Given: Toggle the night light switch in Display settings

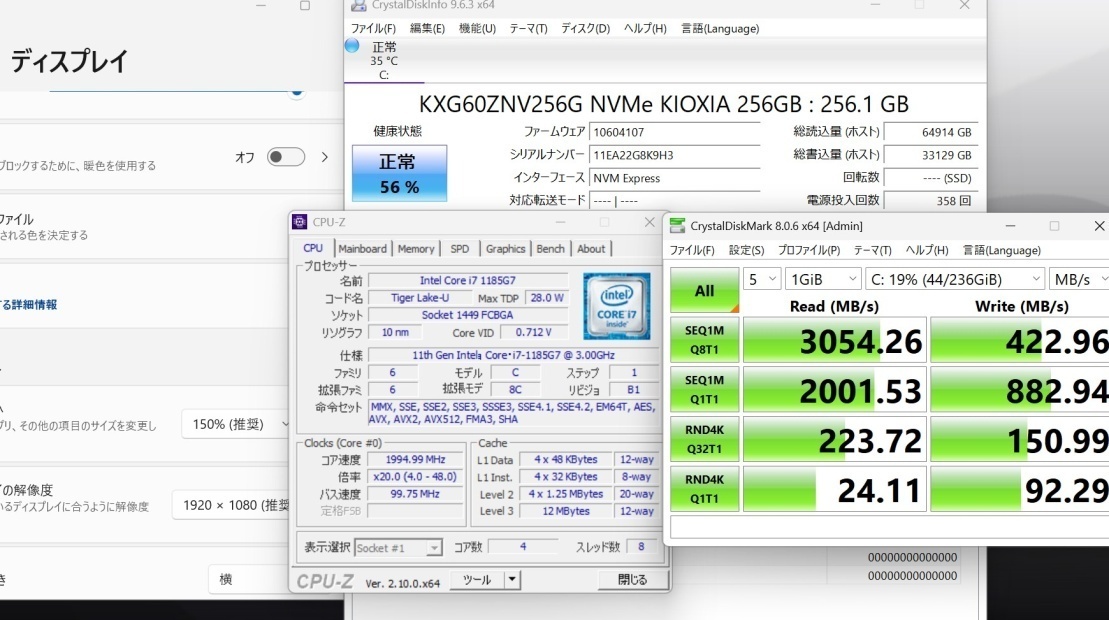Looking at the screenshot, I should pyautogui.click(x=286, y=157).
